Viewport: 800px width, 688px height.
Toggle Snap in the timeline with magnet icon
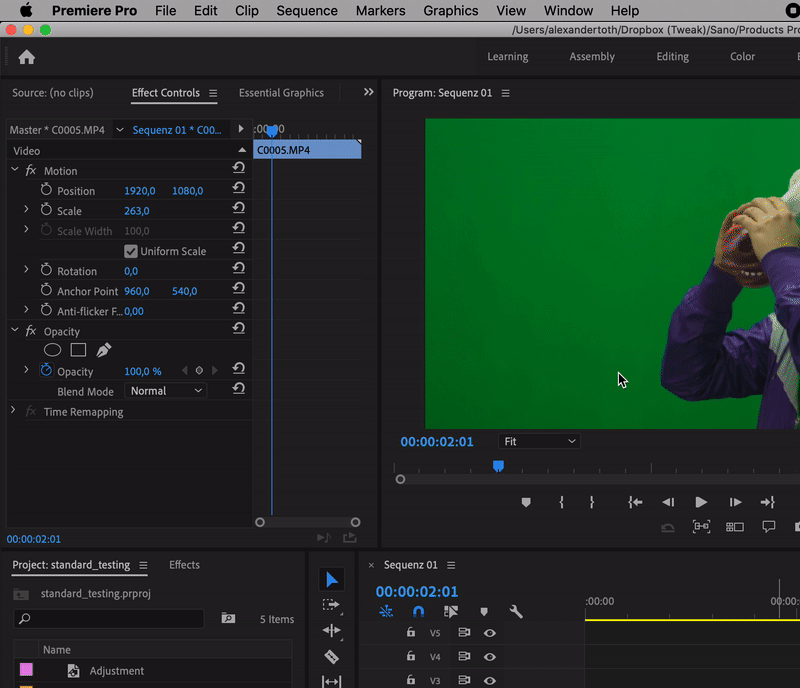point(418,612)
